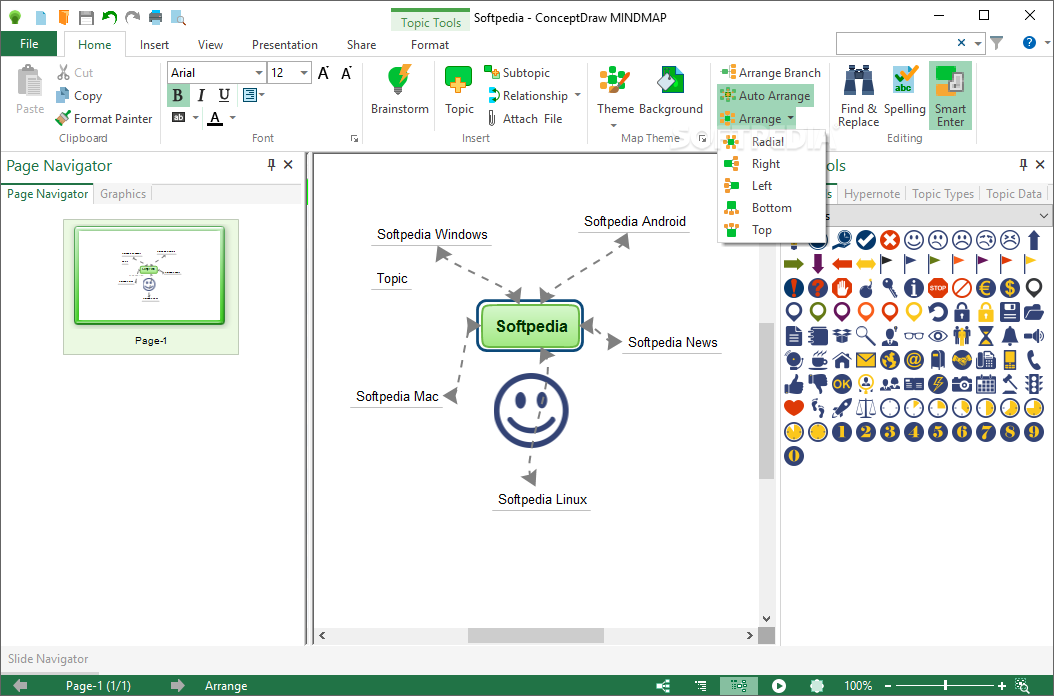1054x696 pixels.
Task: Open Find & Replace
Action: [x=858, y=95]
